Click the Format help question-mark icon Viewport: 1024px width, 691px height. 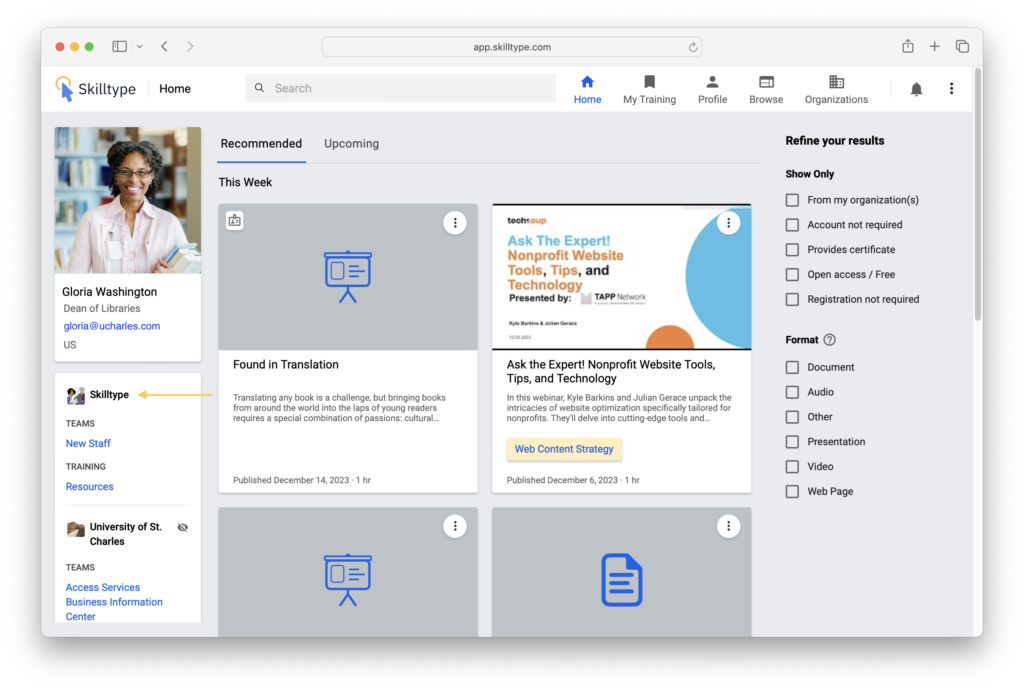pyautogui.click(x=829, y=340)
